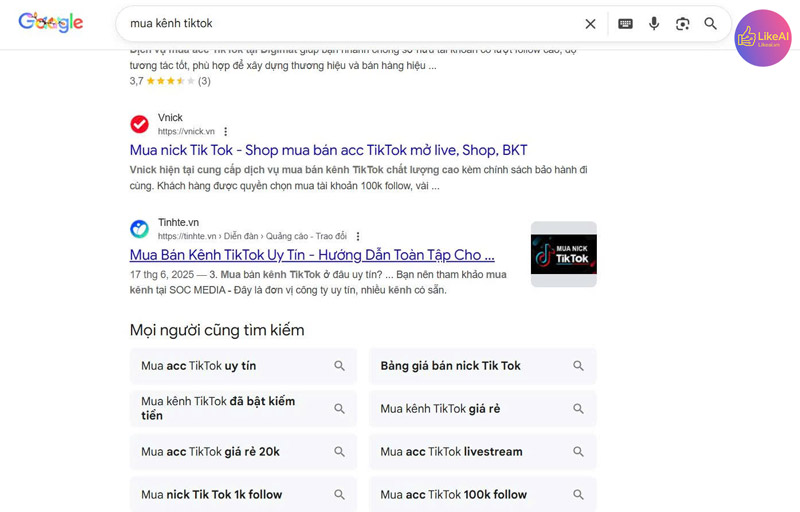This screenshot has height=512, width=800.
Task: Click magnifier on 'đã bật kiếm tiền' suggestion
Action: (339, 408)
